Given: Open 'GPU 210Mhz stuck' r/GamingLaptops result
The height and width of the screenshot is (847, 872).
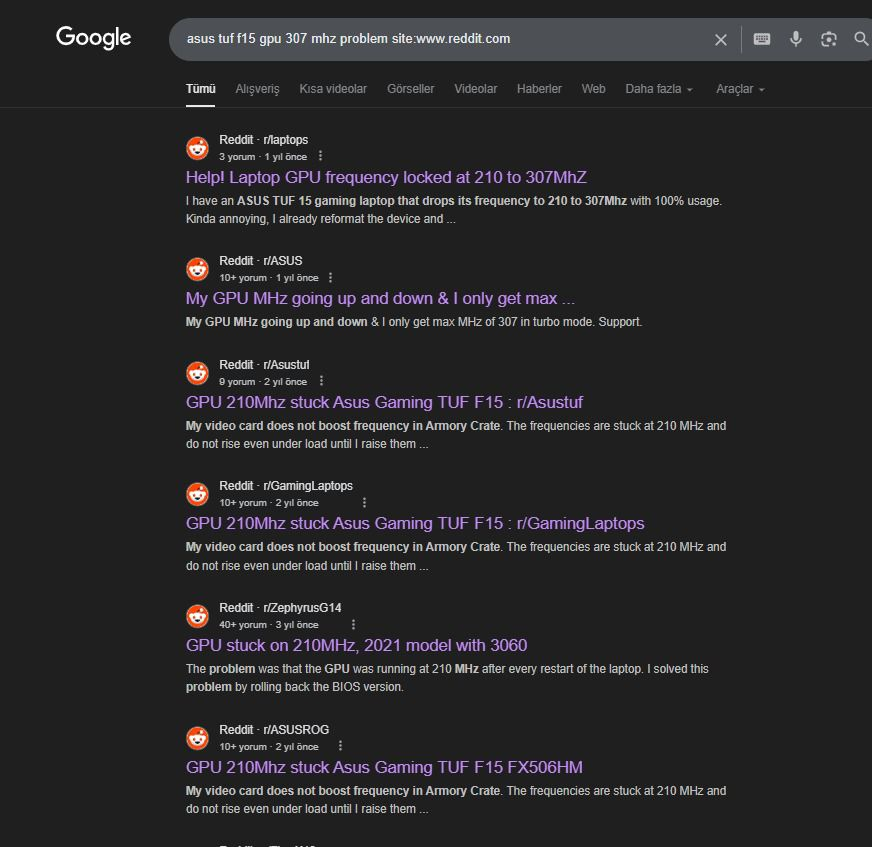Looking at the screenshot, I should 415,524.
